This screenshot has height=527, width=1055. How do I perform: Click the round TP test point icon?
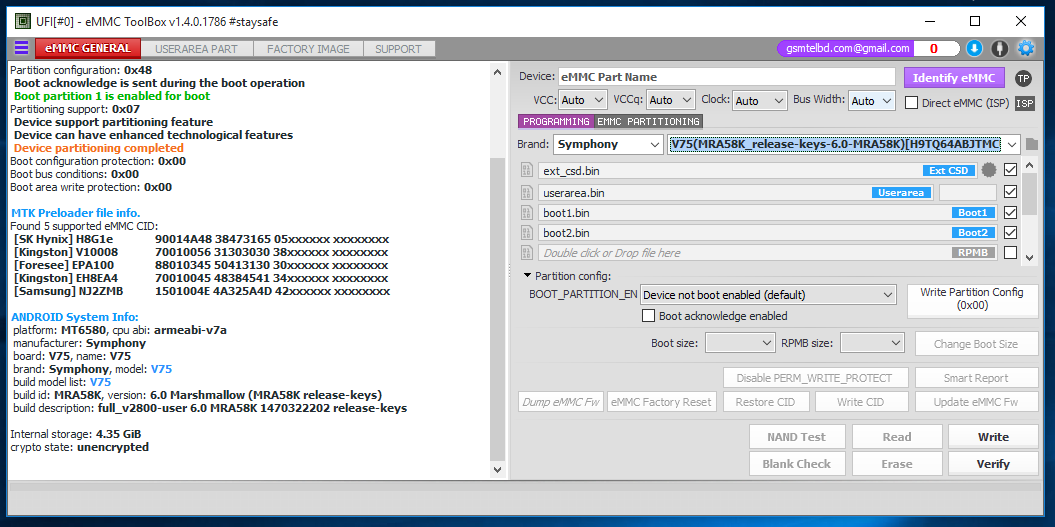coord(1023,78)
